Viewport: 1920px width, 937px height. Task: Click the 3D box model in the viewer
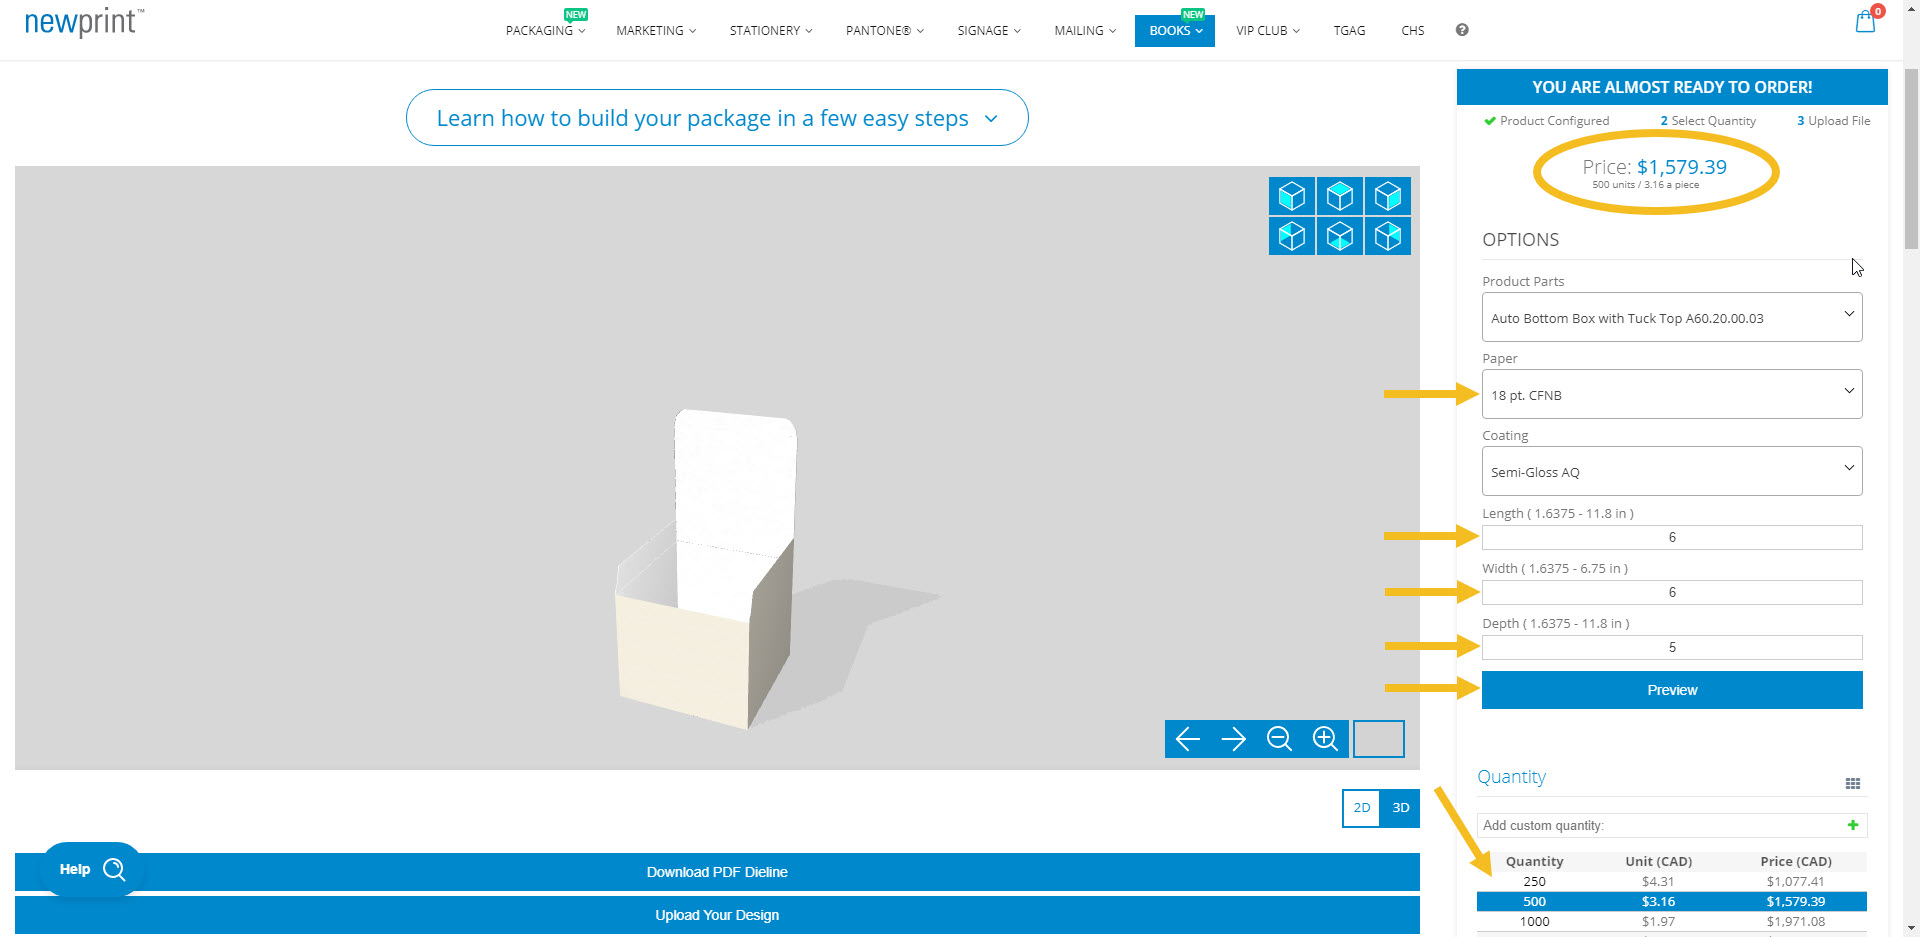(x=705, y=570)
